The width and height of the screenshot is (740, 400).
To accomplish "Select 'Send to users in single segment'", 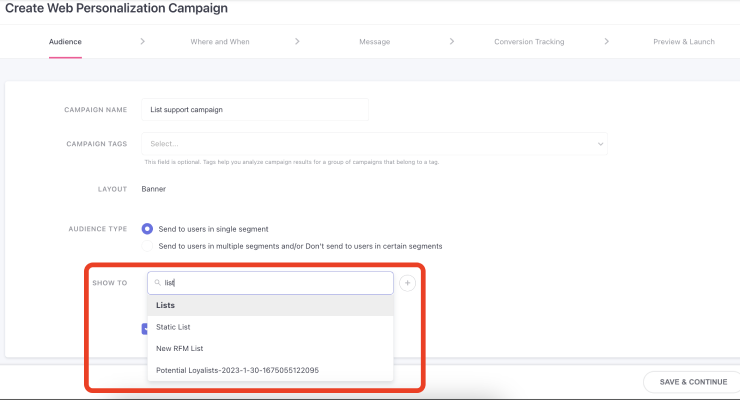I will coord(148,229).
